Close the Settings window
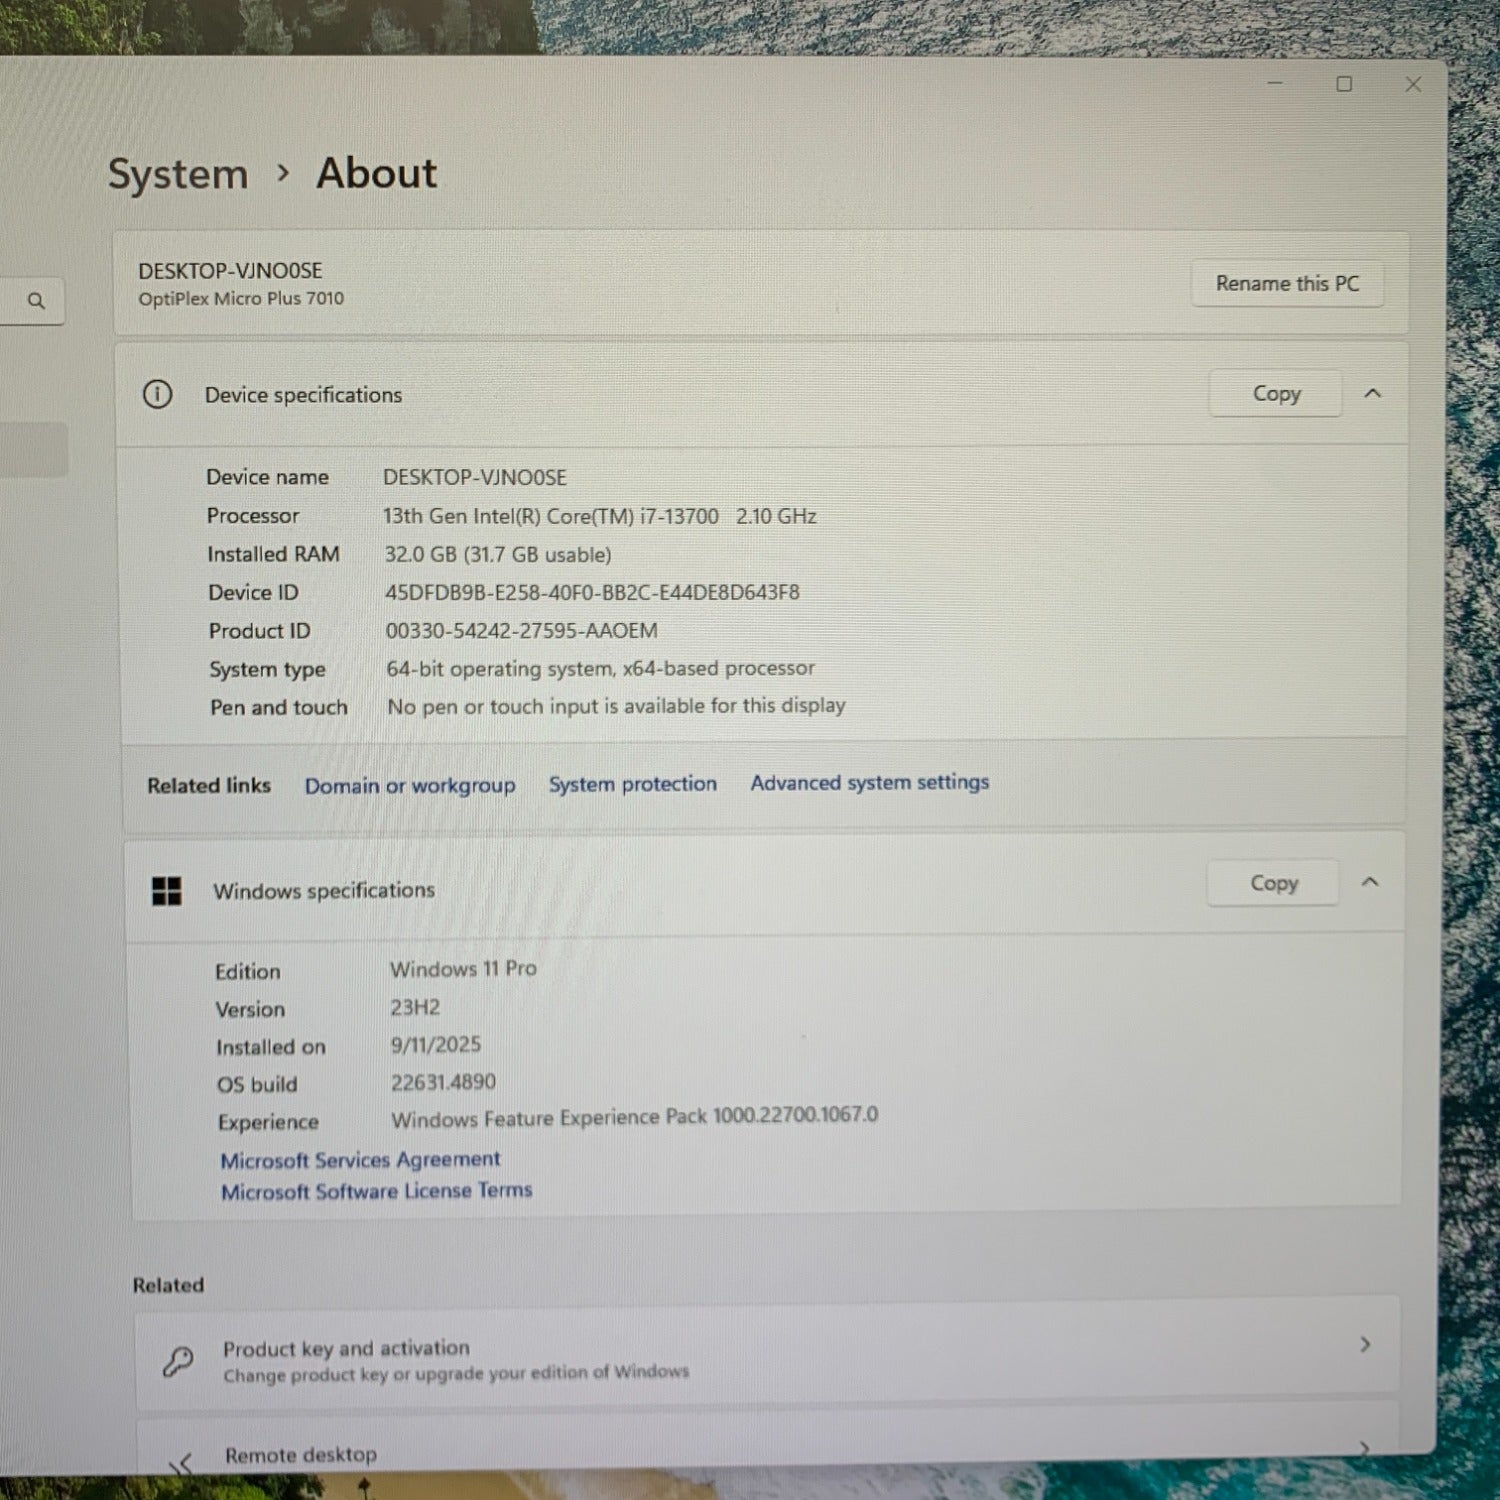 (1413, 84)
